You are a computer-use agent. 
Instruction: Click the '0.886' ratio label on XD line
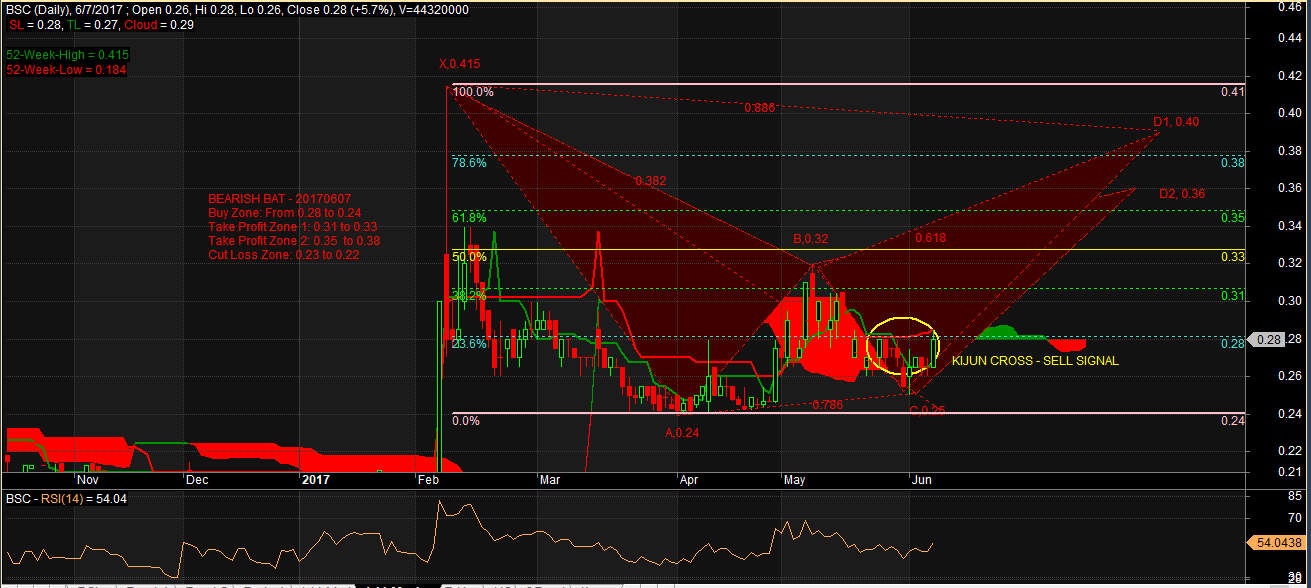coord(760,108)
